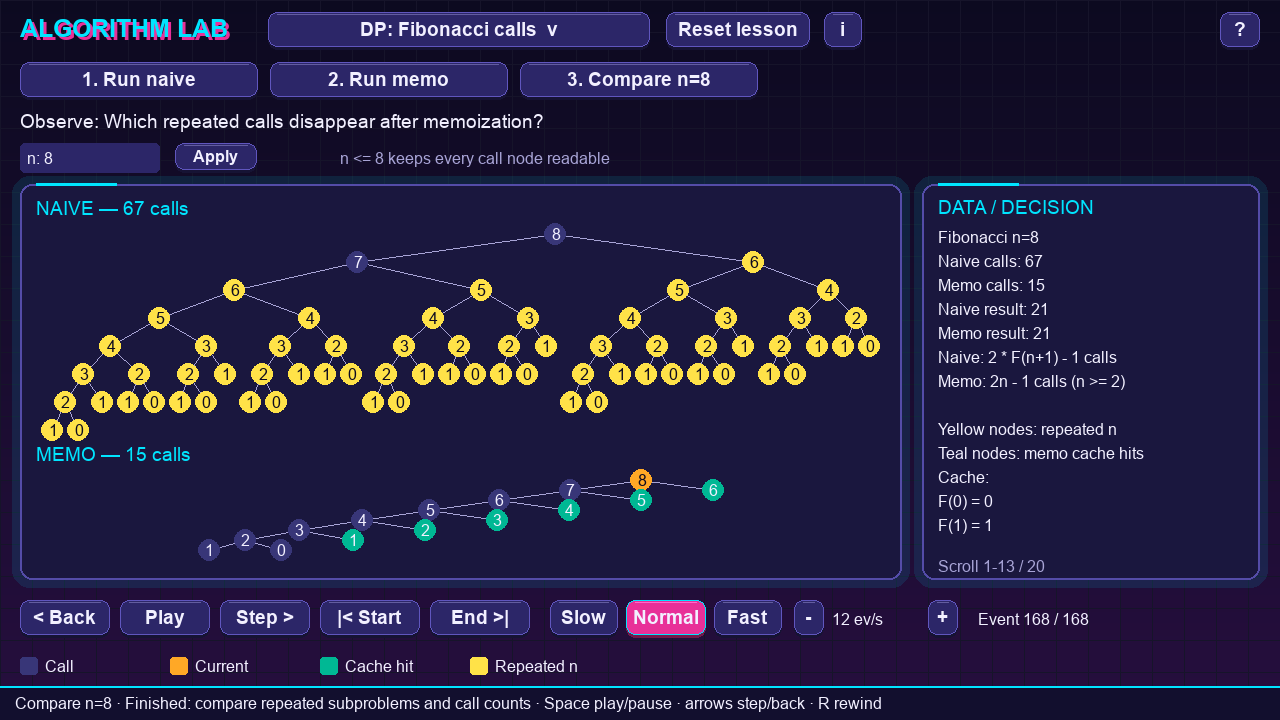Jump to the end with End >|
The height and width of the screenshot is (720, 1280).
(480, 618)
